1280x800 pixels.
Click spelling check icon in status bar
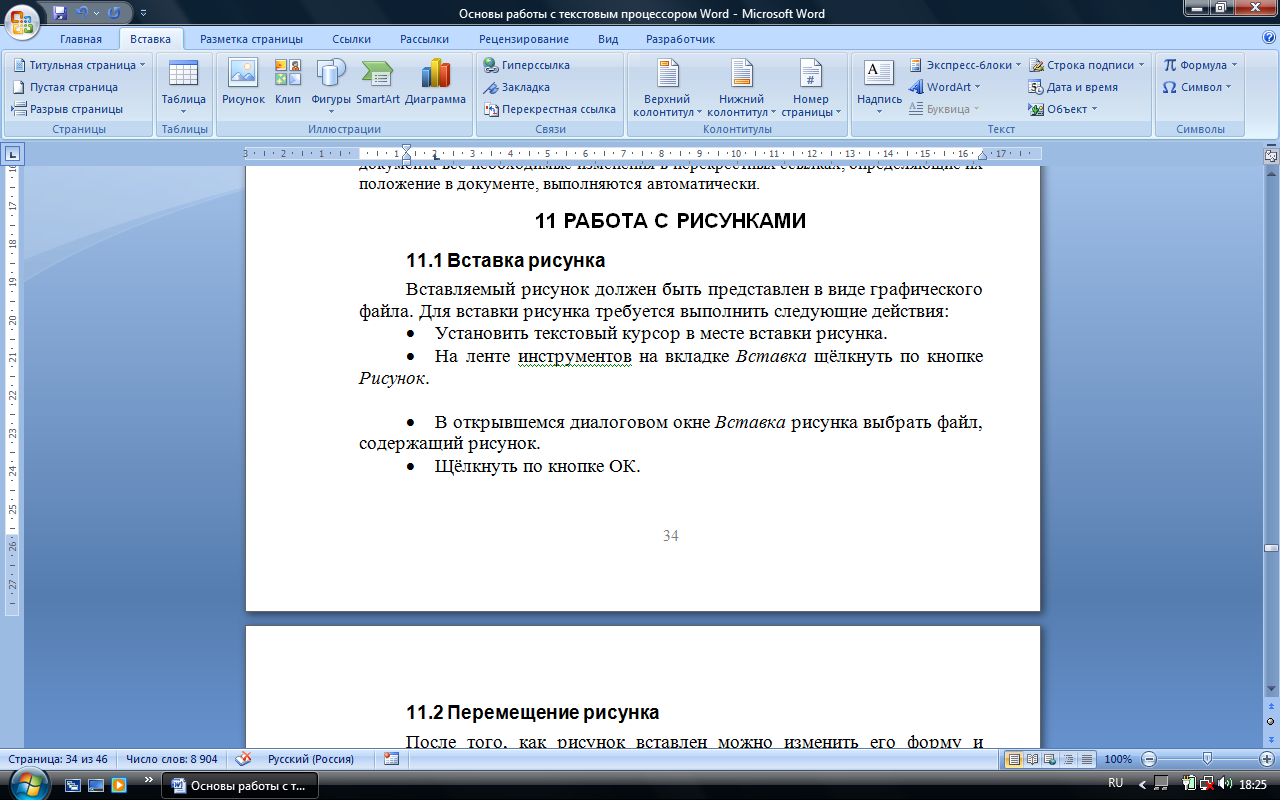(243, 759)
